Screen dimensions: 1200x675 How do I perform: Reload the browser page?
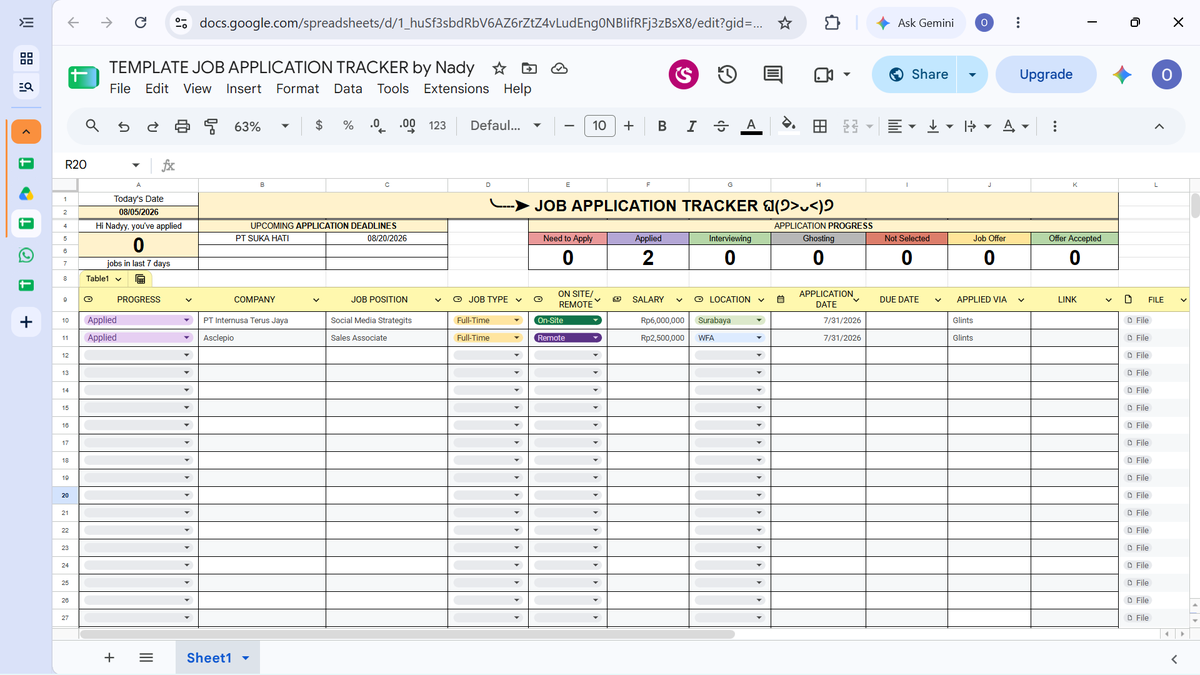pos(141,22)
